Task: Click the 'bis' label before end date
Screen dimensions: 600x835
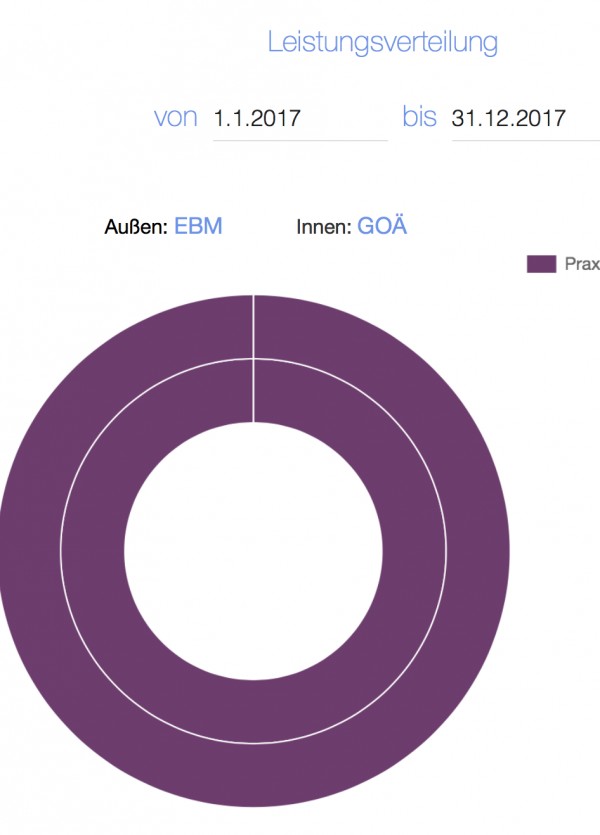Action: (420, 116)
